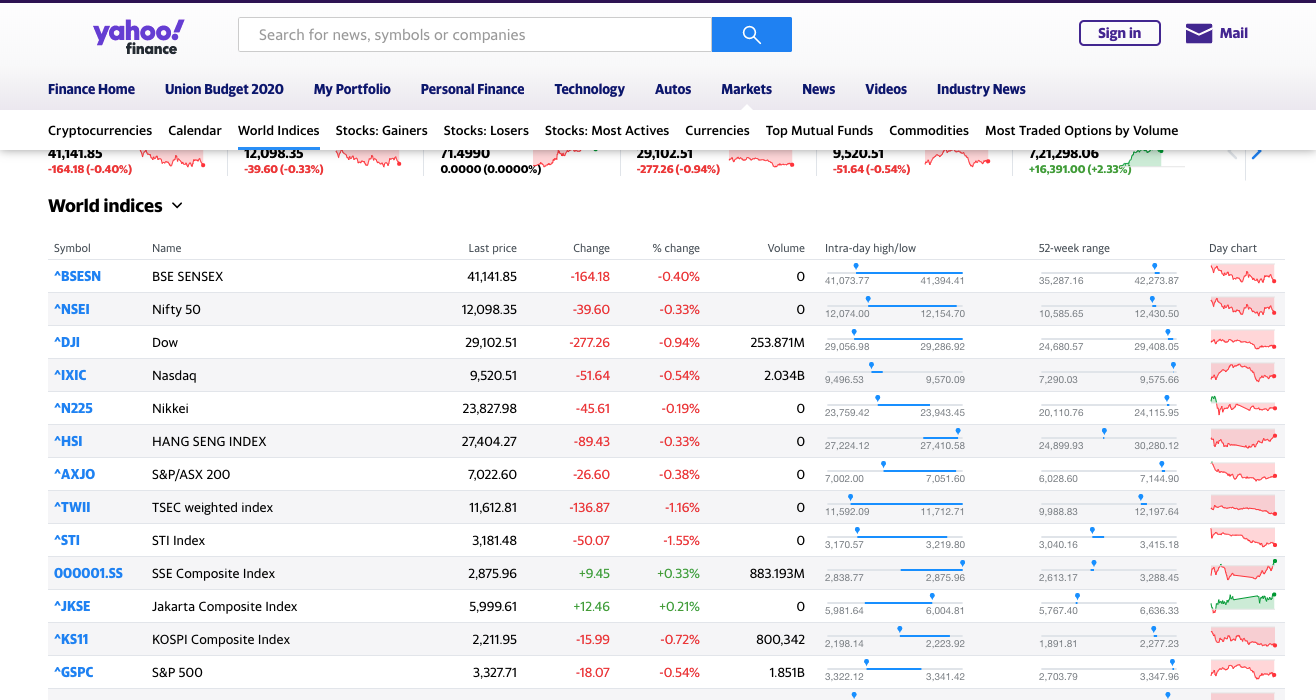Switch to the Currencies tab
The image size is (1316, 700).
(717, 130)
